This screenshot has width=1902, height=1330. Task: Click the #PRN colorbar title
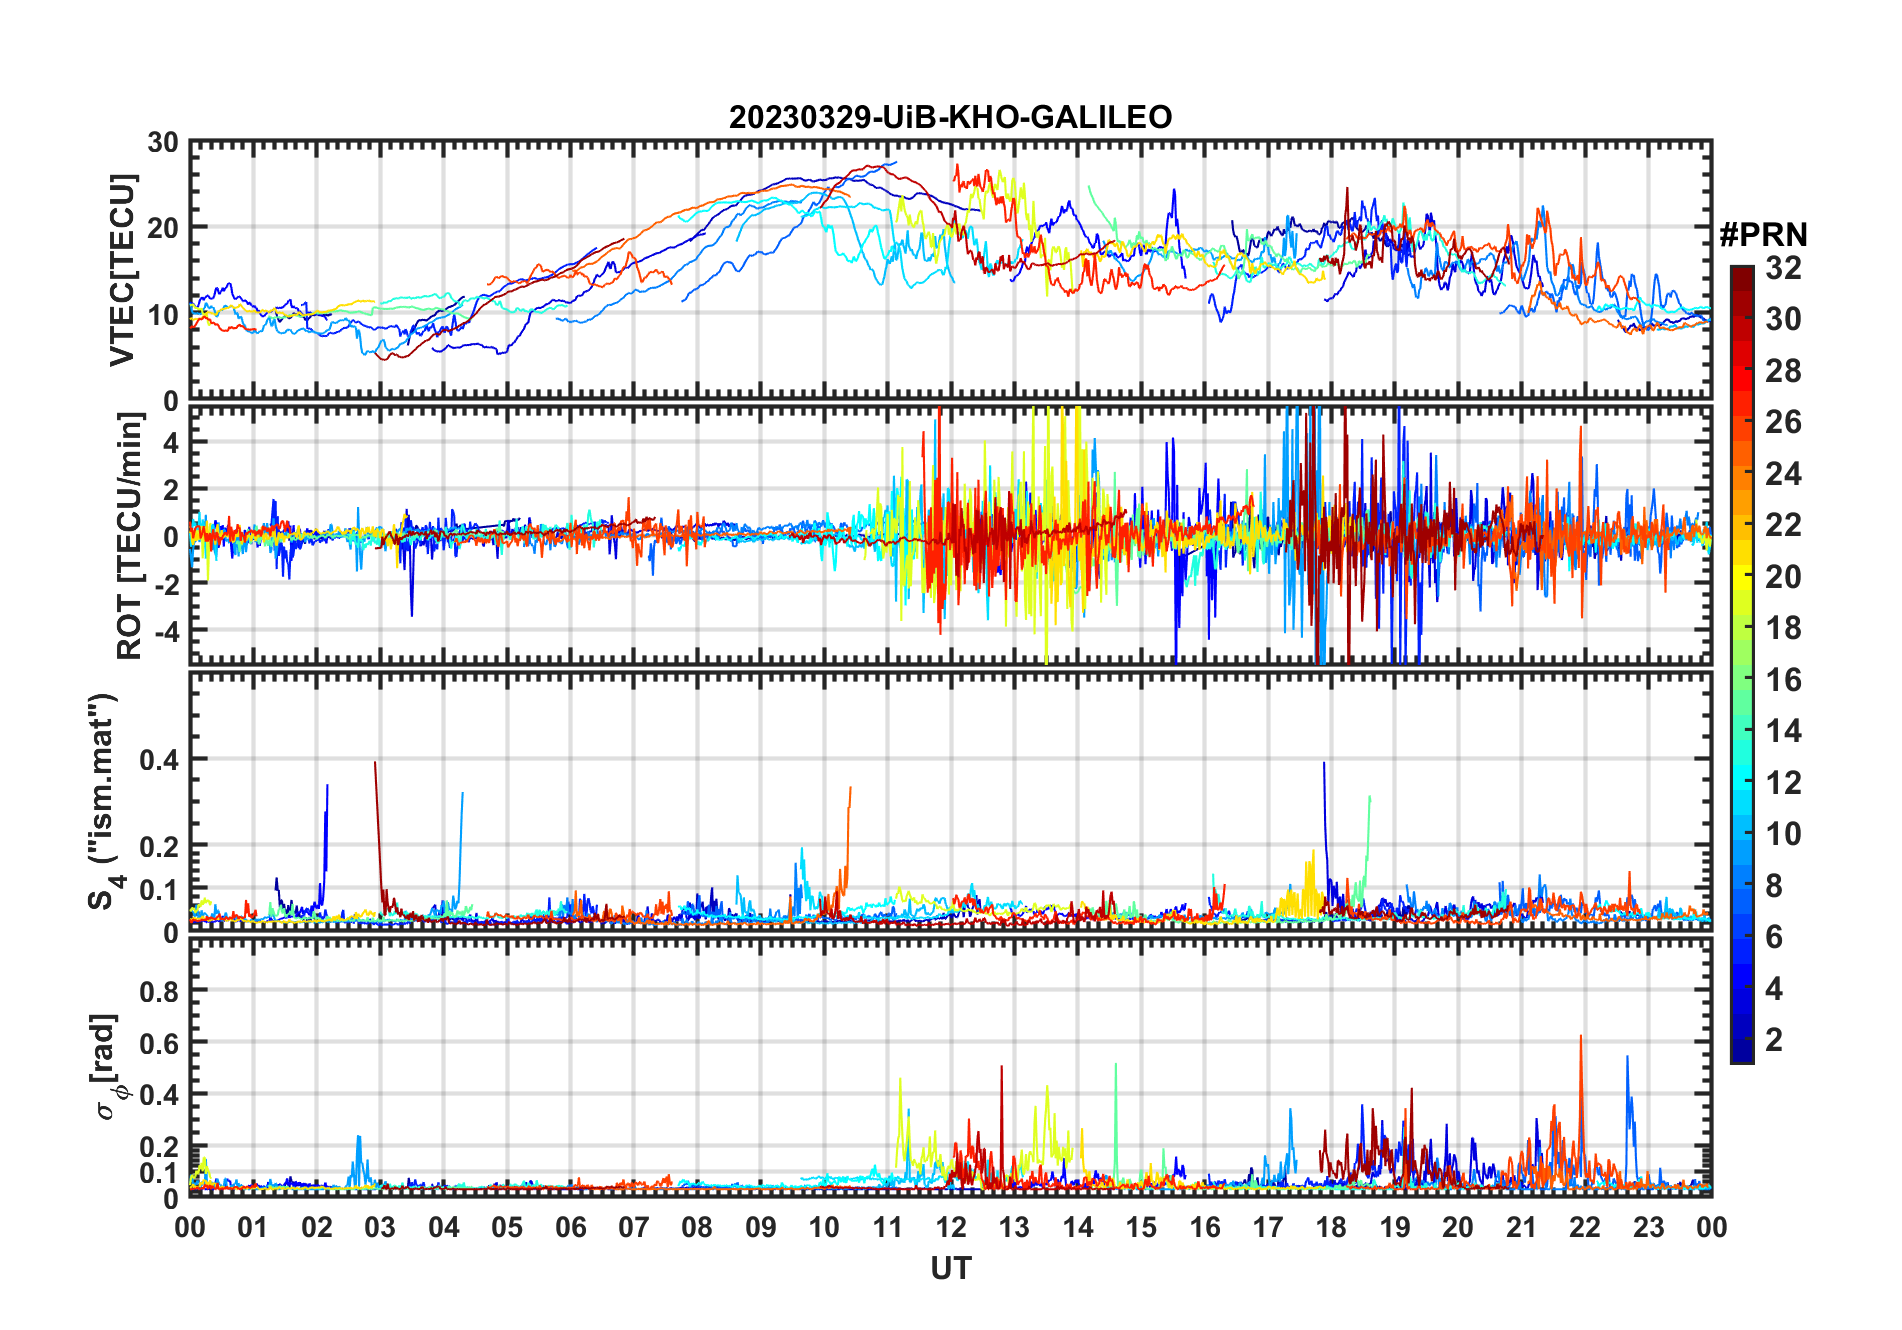pos(1763,235)
